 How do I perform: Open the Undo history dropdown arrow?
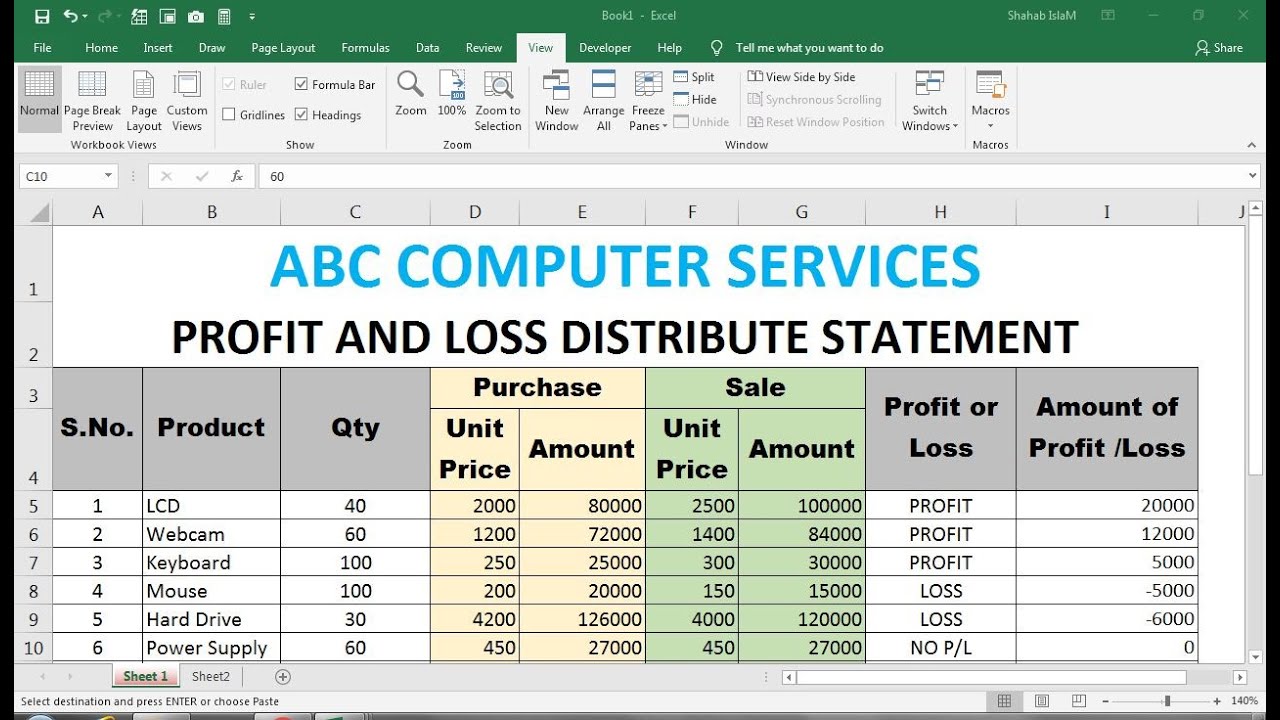84,17
